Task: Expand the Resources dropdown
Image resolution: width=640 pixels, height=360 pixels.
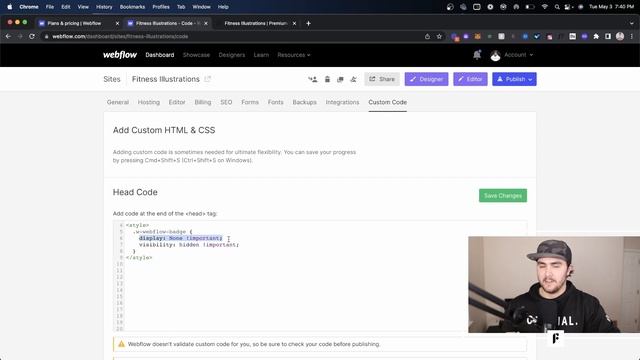Action: 293,55
